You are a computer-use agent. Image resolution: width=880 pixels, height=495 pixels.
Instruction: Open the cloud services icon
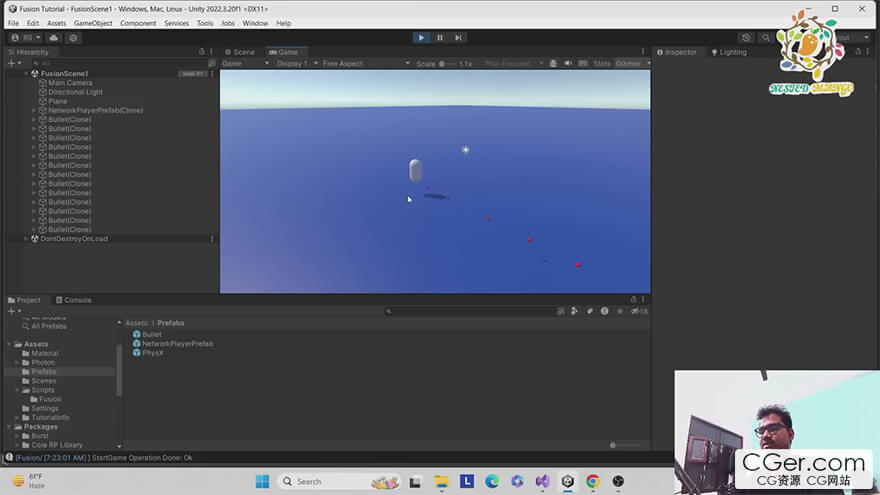click(54, 38)
